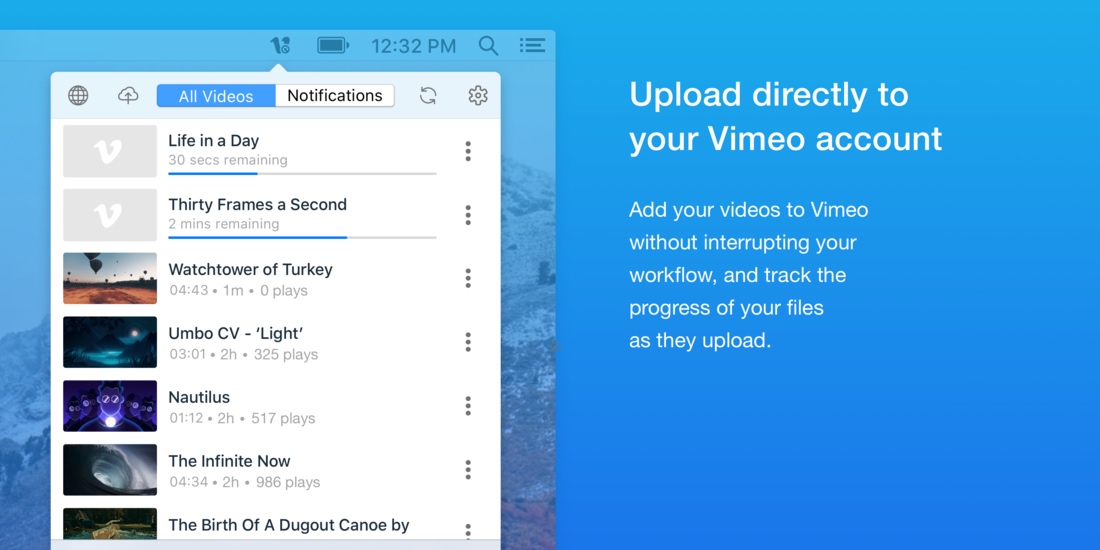
Task: Refresh the video list
Action: (x=428, y=95)
